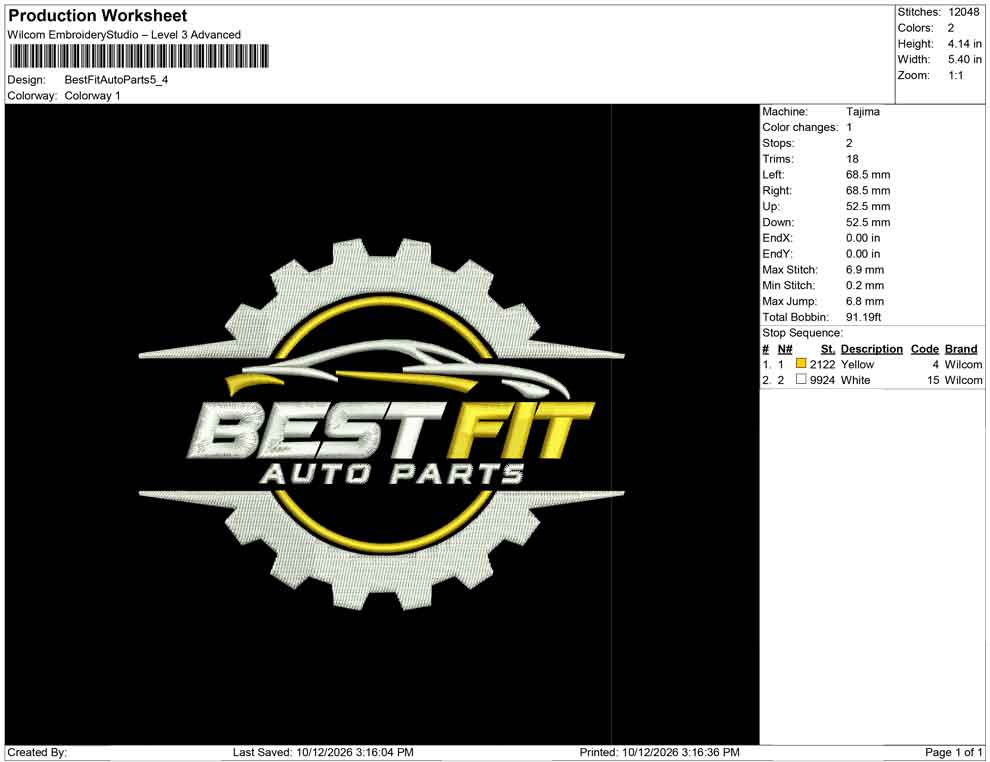The width and height of the screenshot is (990, 762).
Task: Click the 'White' thread description
Action: click(x=856, y=380)
